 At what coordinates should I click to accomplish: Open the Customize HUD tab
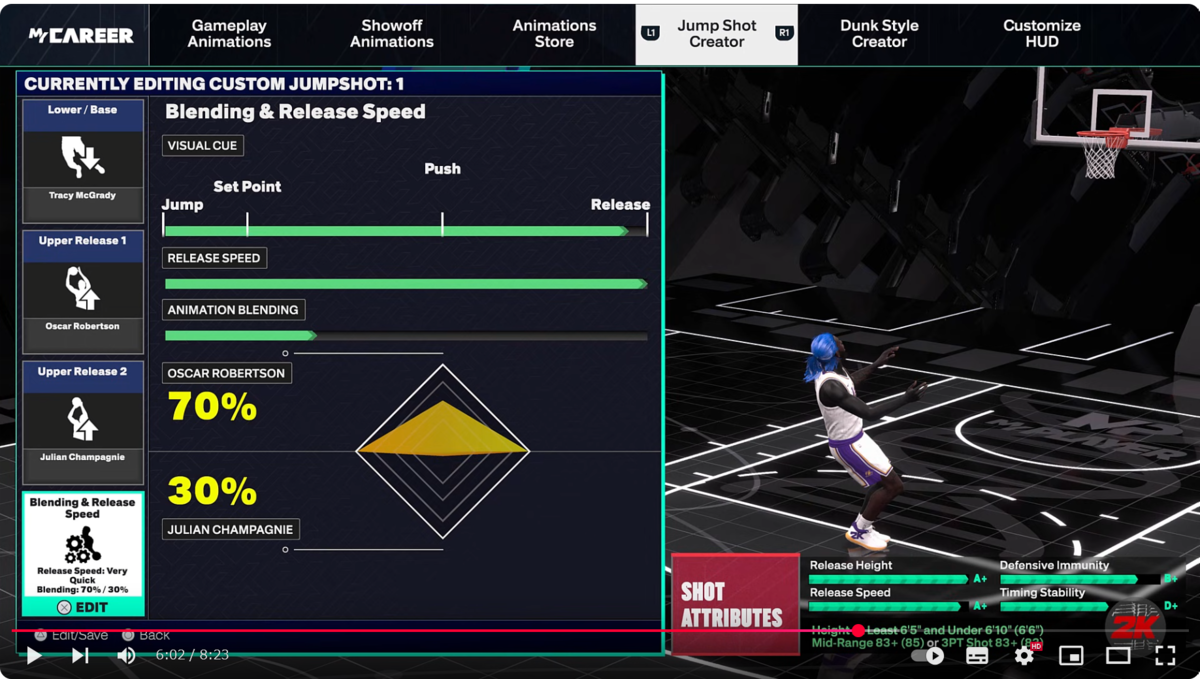tap(1042, 34)
